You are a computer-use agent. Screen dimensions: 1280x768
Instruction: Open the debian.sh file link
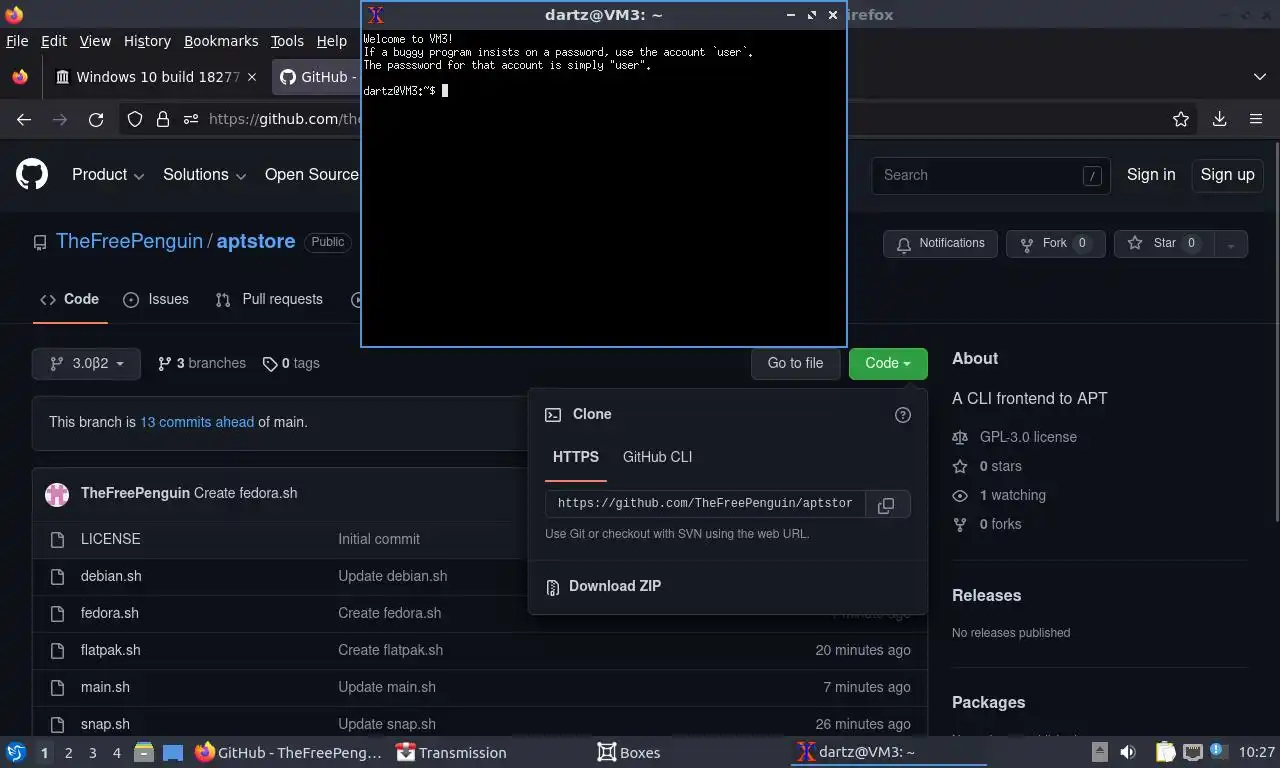click(x=111, y=576)
